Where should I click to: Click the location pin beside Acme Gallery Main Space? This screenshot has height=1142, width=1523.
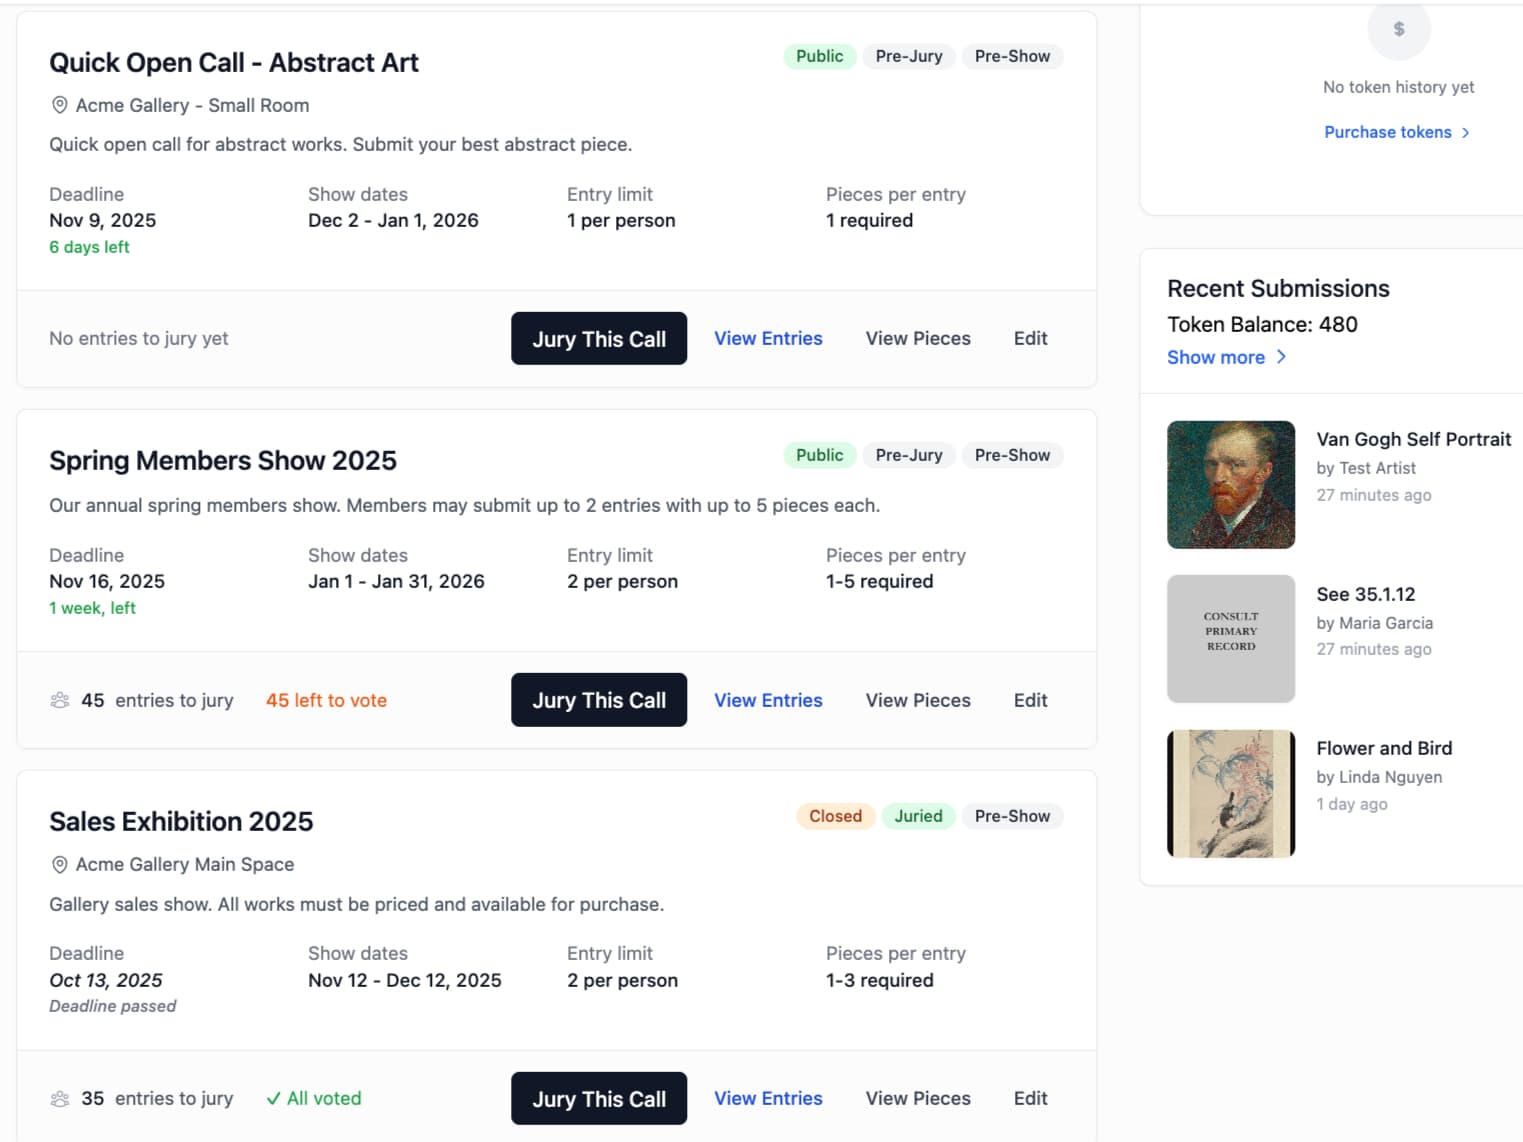point(59,864)
